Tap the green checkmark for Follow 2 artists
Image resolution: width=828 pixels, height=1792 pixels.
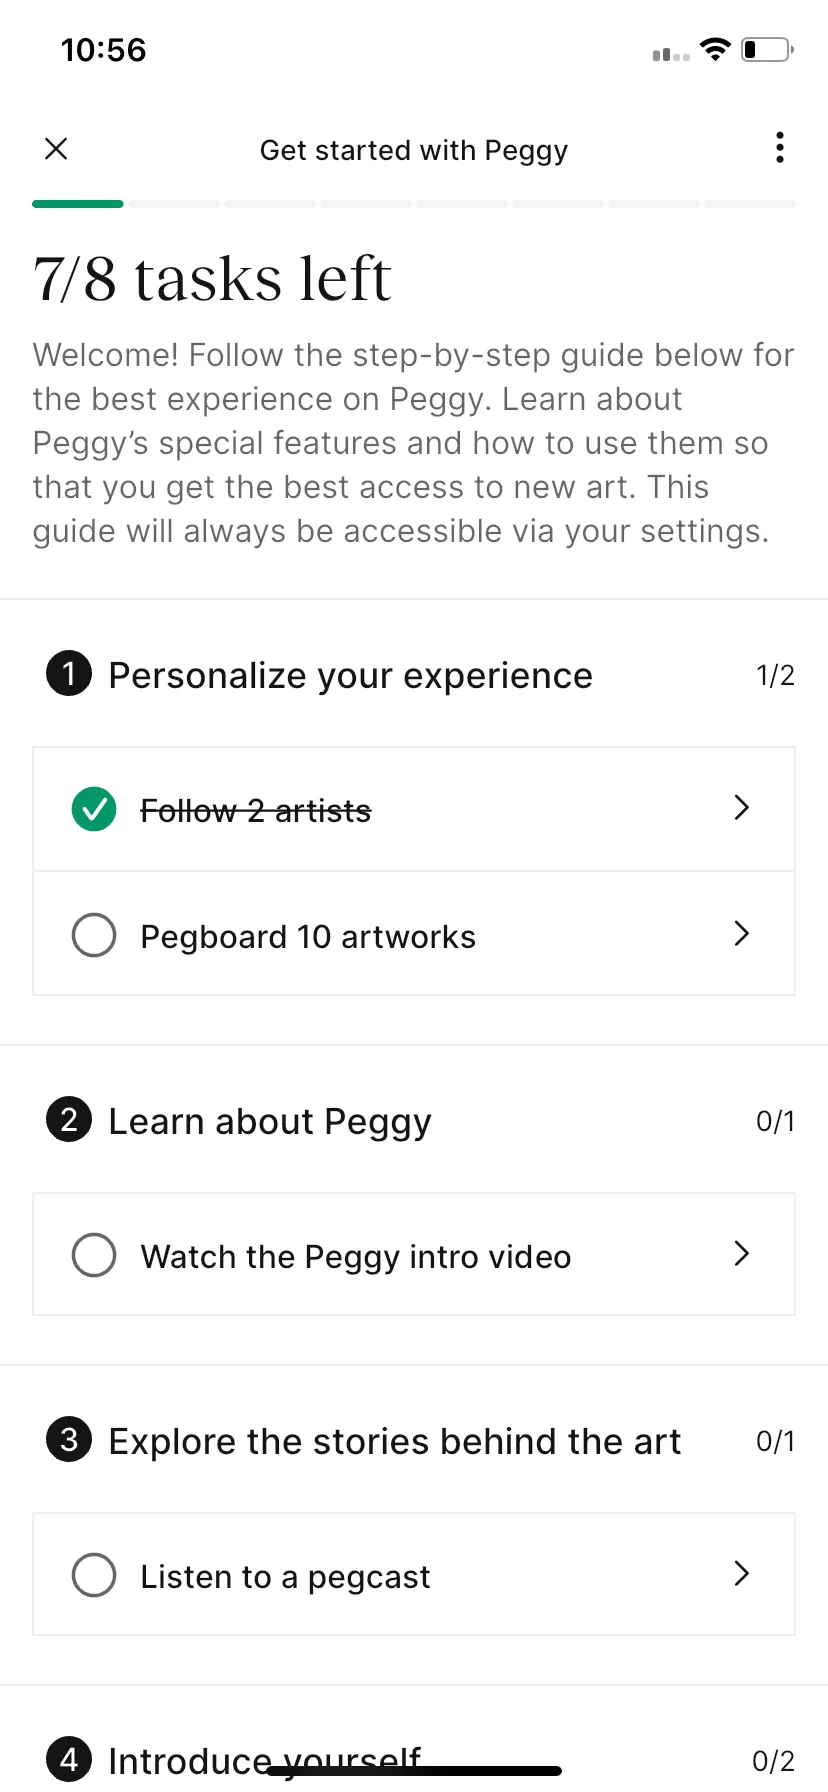[x=94, y=809]
